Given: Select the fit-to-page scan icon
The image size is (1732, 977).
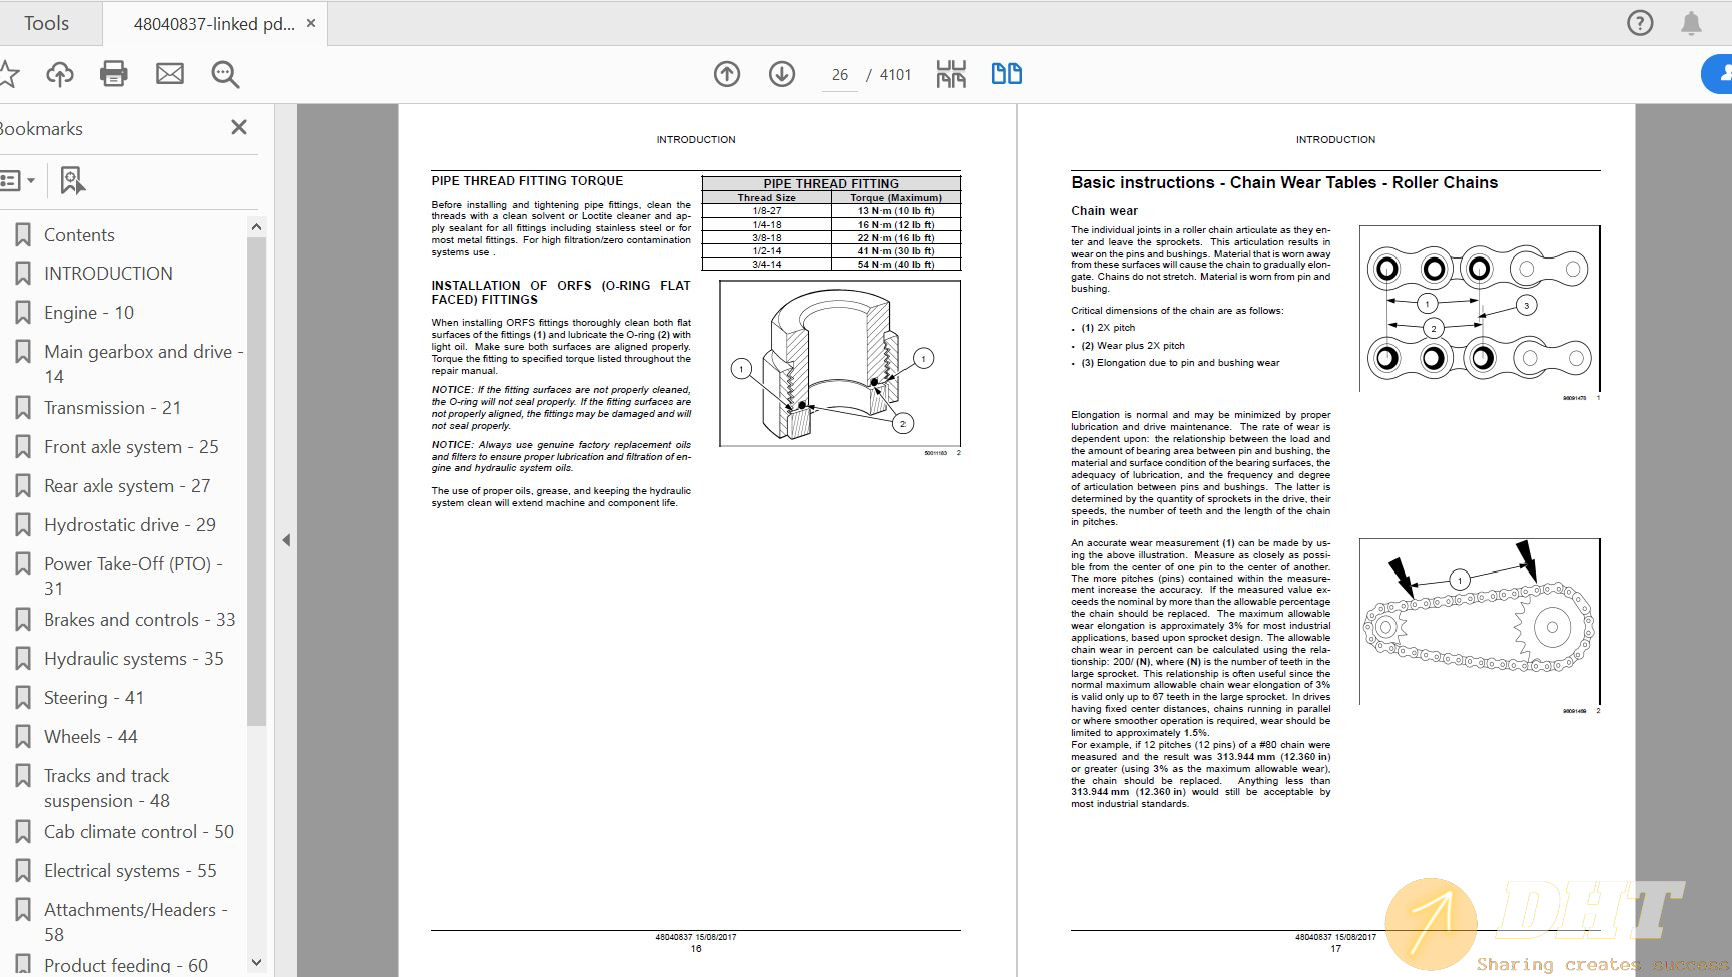Looking at the screenshot, I should [x=951, y=74].
